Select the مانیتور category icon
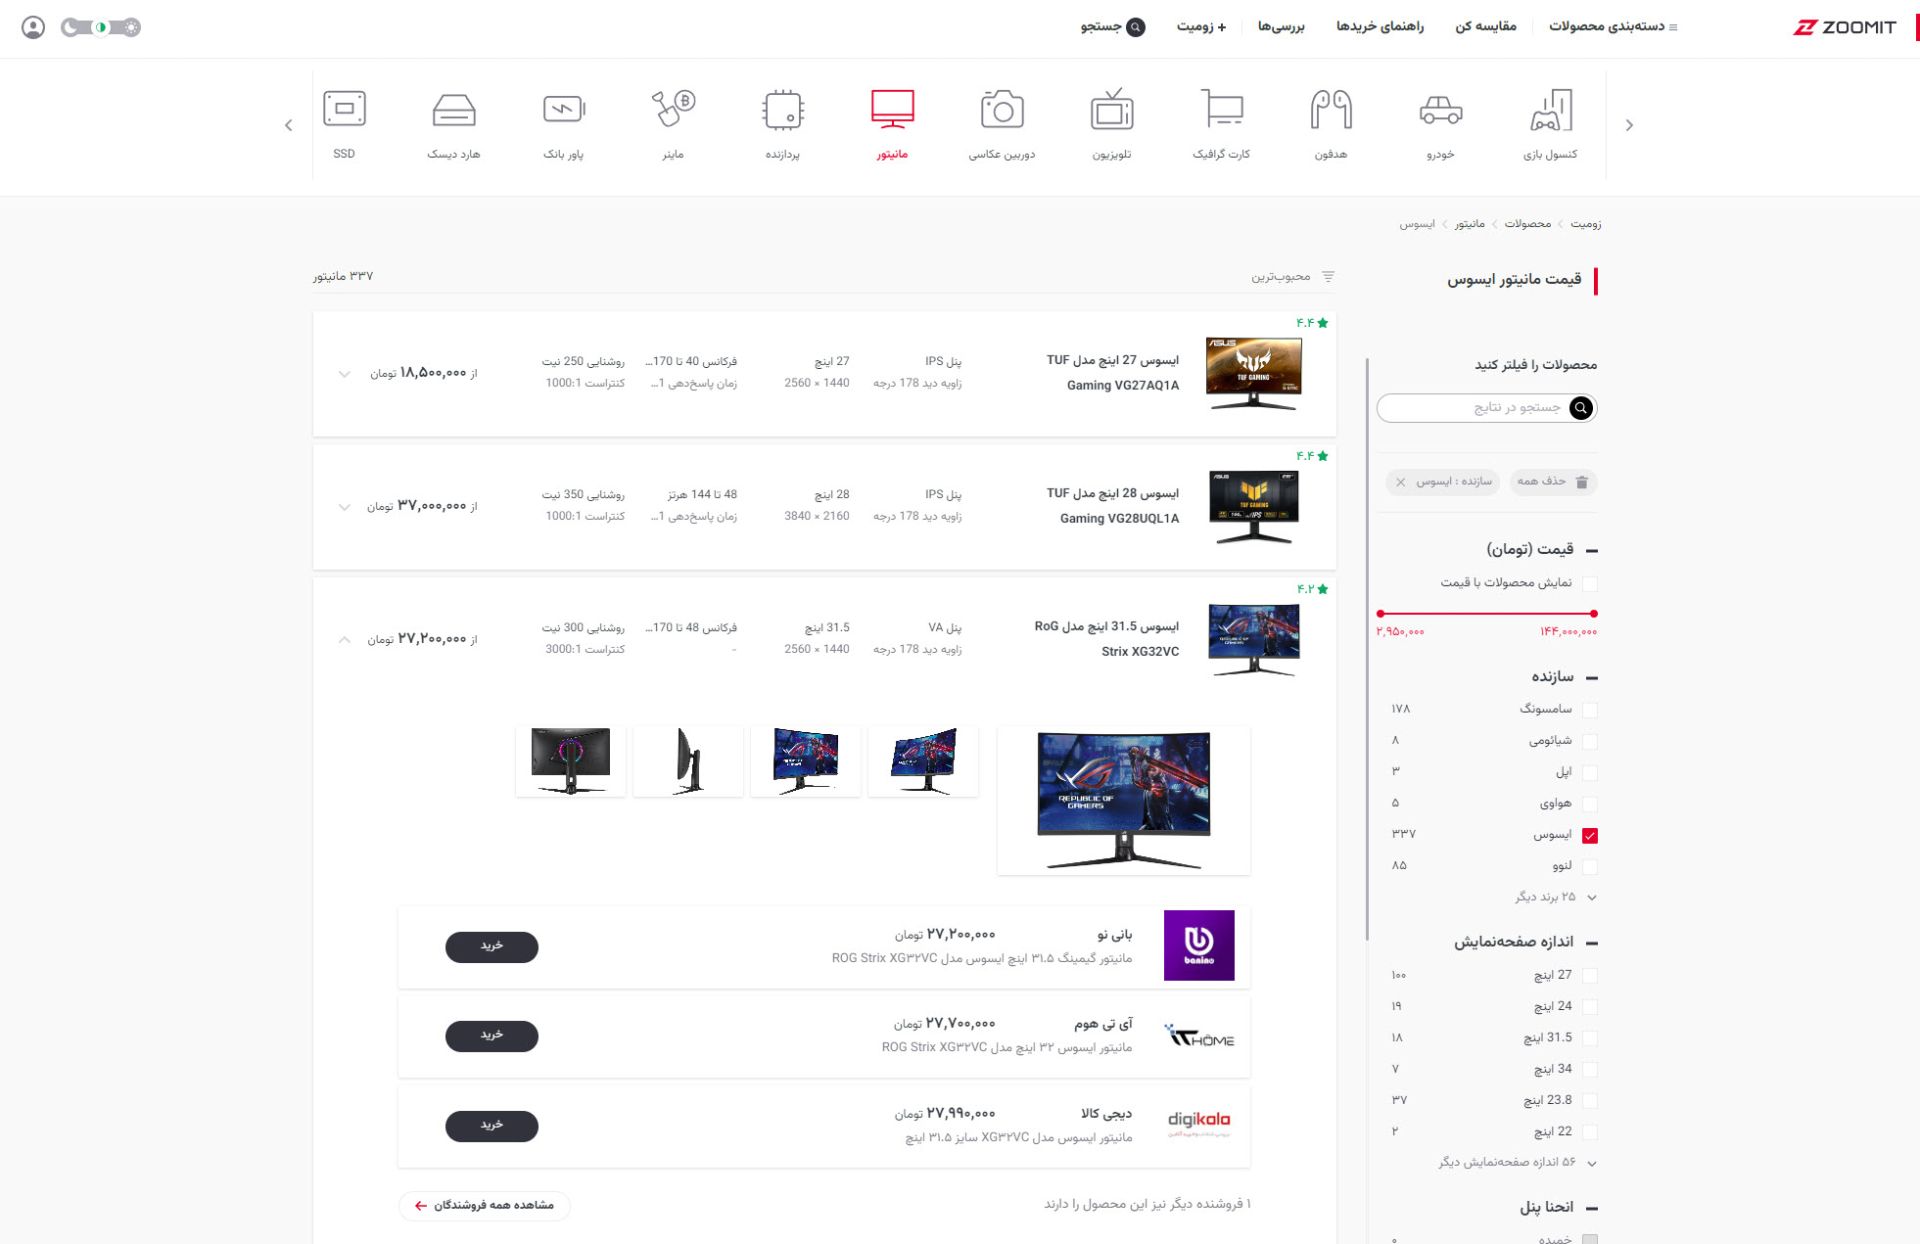The height and width of the screenshot is (1244, 1920). pos(893,108)
